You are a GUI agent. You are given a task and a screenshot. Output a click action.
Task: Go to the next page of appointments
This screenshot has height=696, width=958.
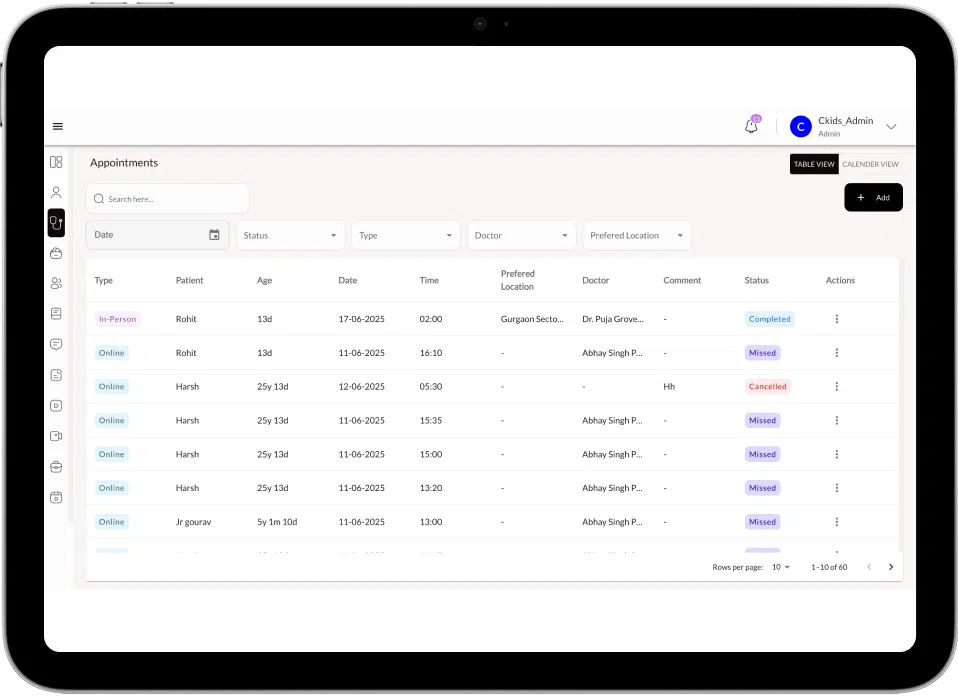[891, 566]
